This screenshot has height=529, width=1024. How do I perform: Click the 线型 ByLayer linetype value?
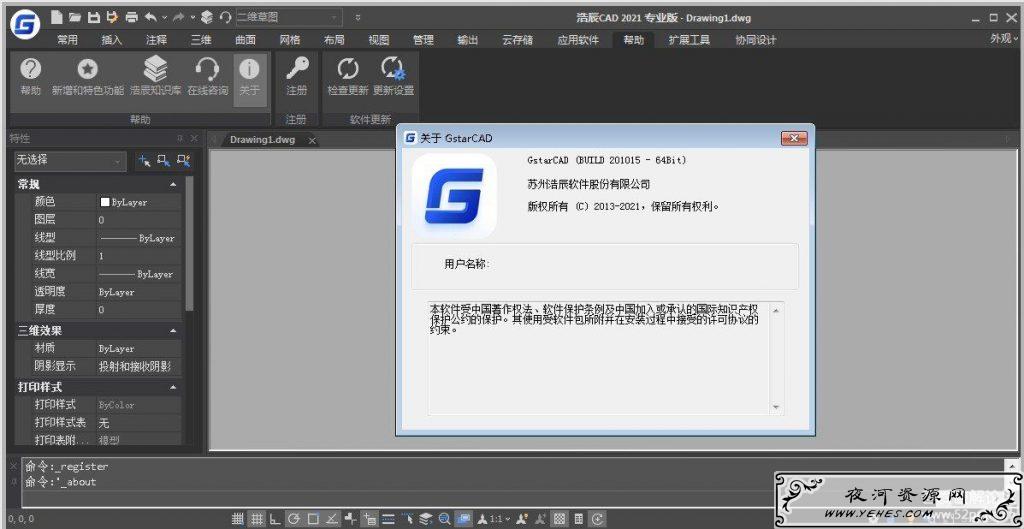coord(139,238)
